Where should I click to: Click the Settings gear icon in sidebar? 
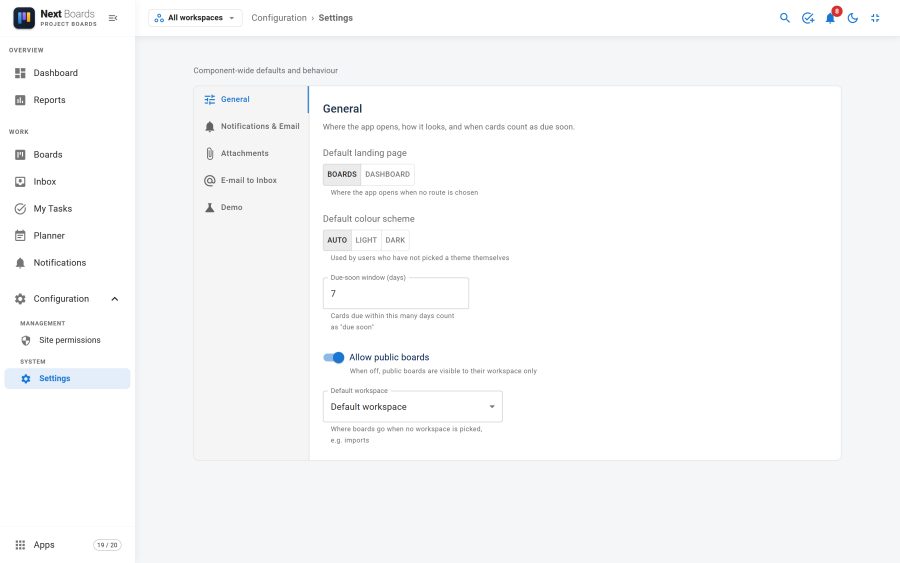tap(26, 378)
